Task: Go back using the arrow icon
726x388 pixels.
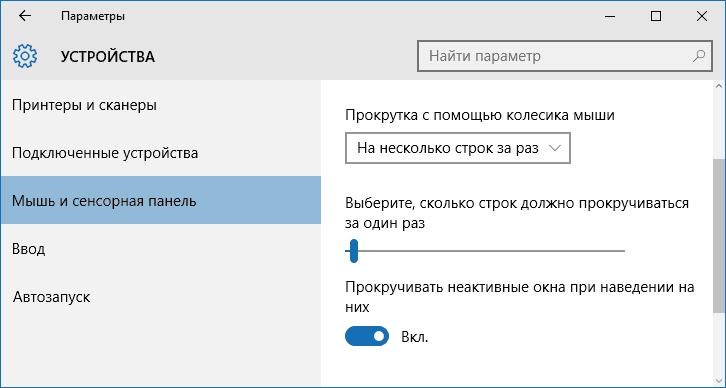Action: point(25,16)
